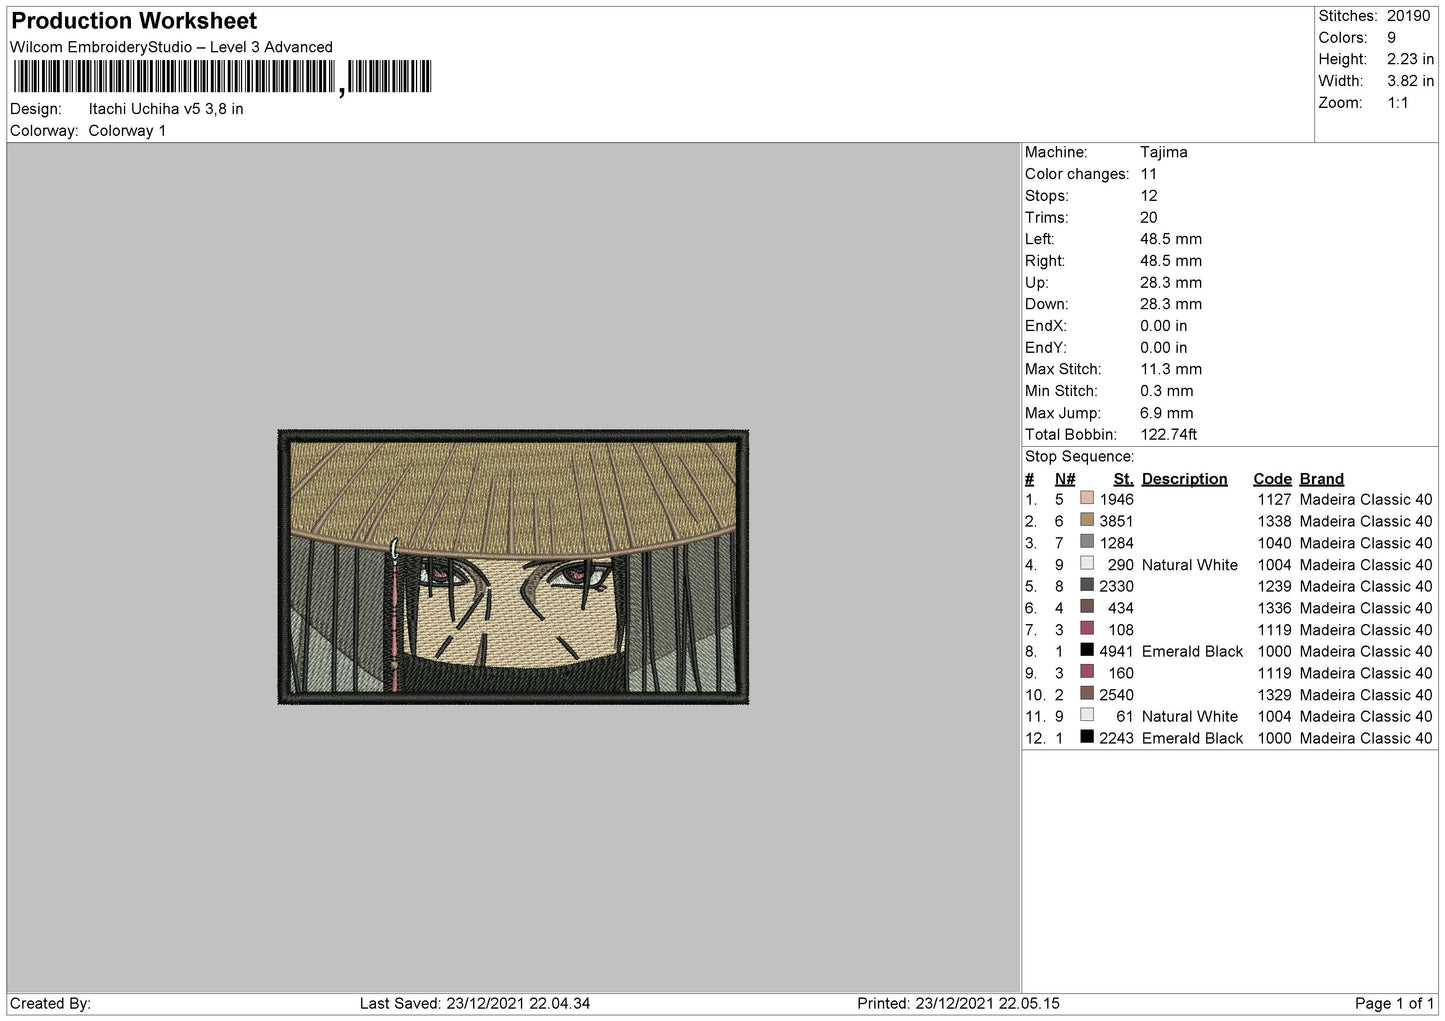Click the Color changes value 11
The width and height of the screenshot is (1445, 1021).
tap(1148, 174)
